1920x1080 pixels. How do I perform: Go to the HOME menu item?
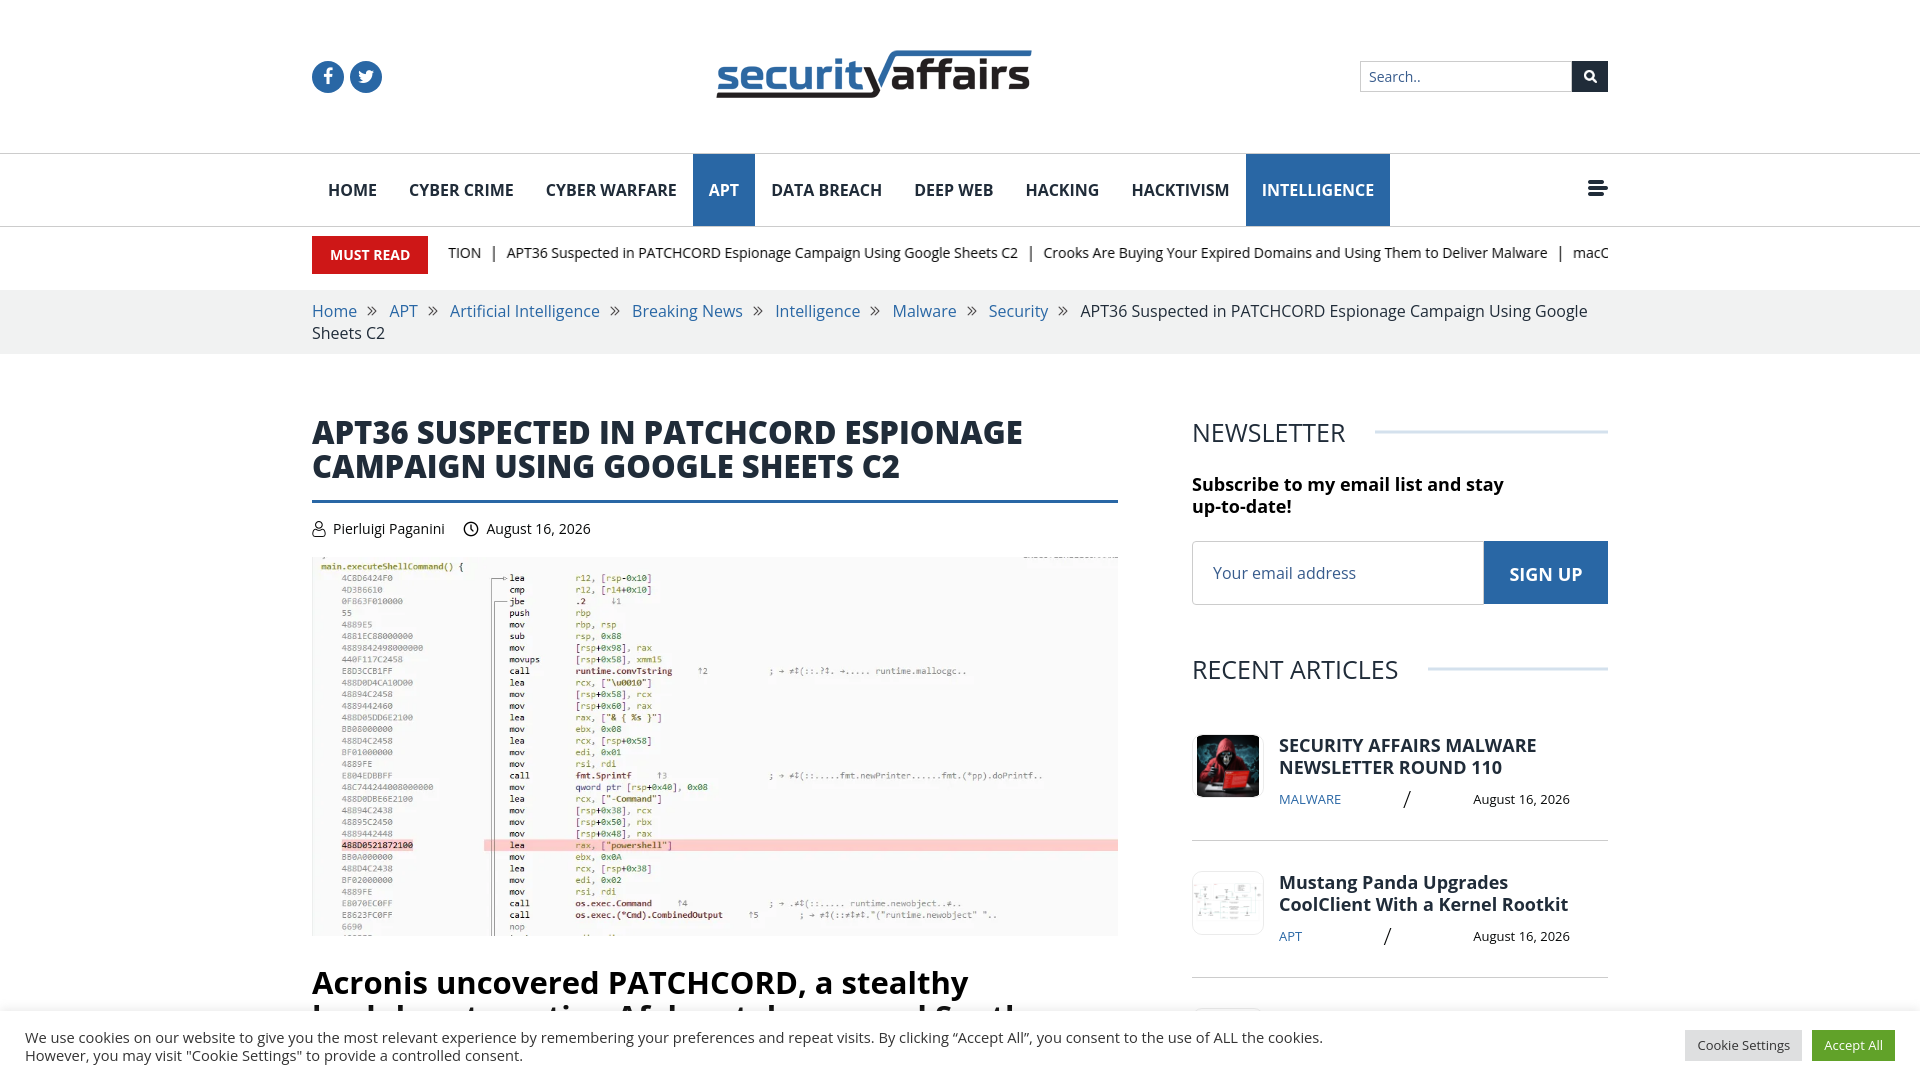pyautogui.click(x=352, y=190)
